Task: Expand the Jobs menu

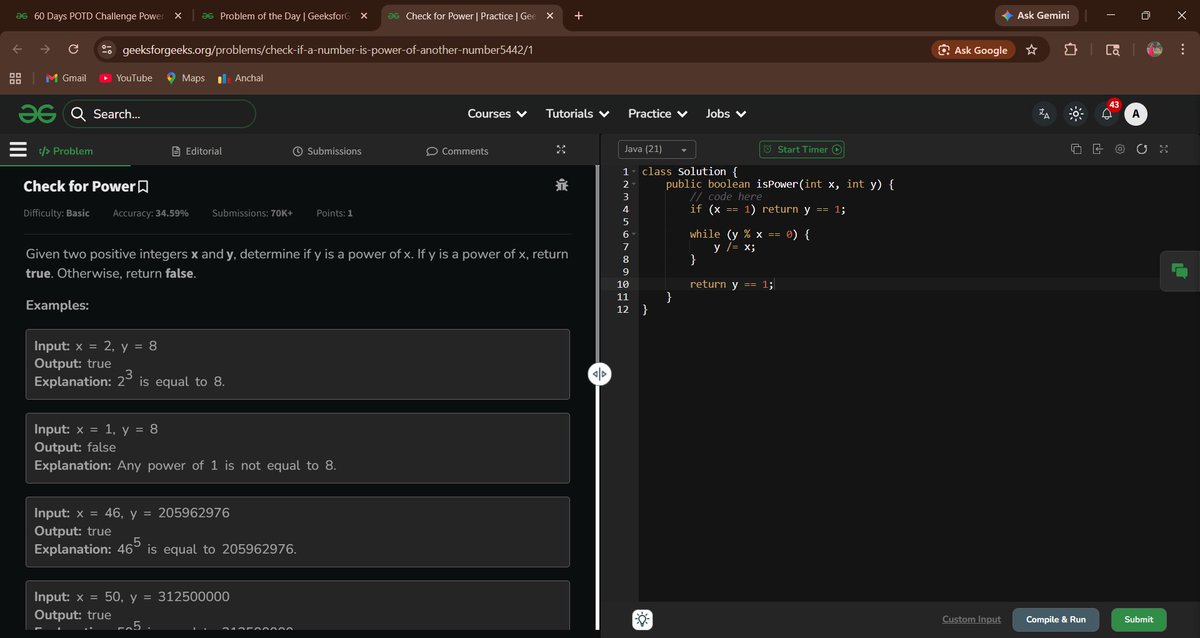Action: (x=726, y=114)
